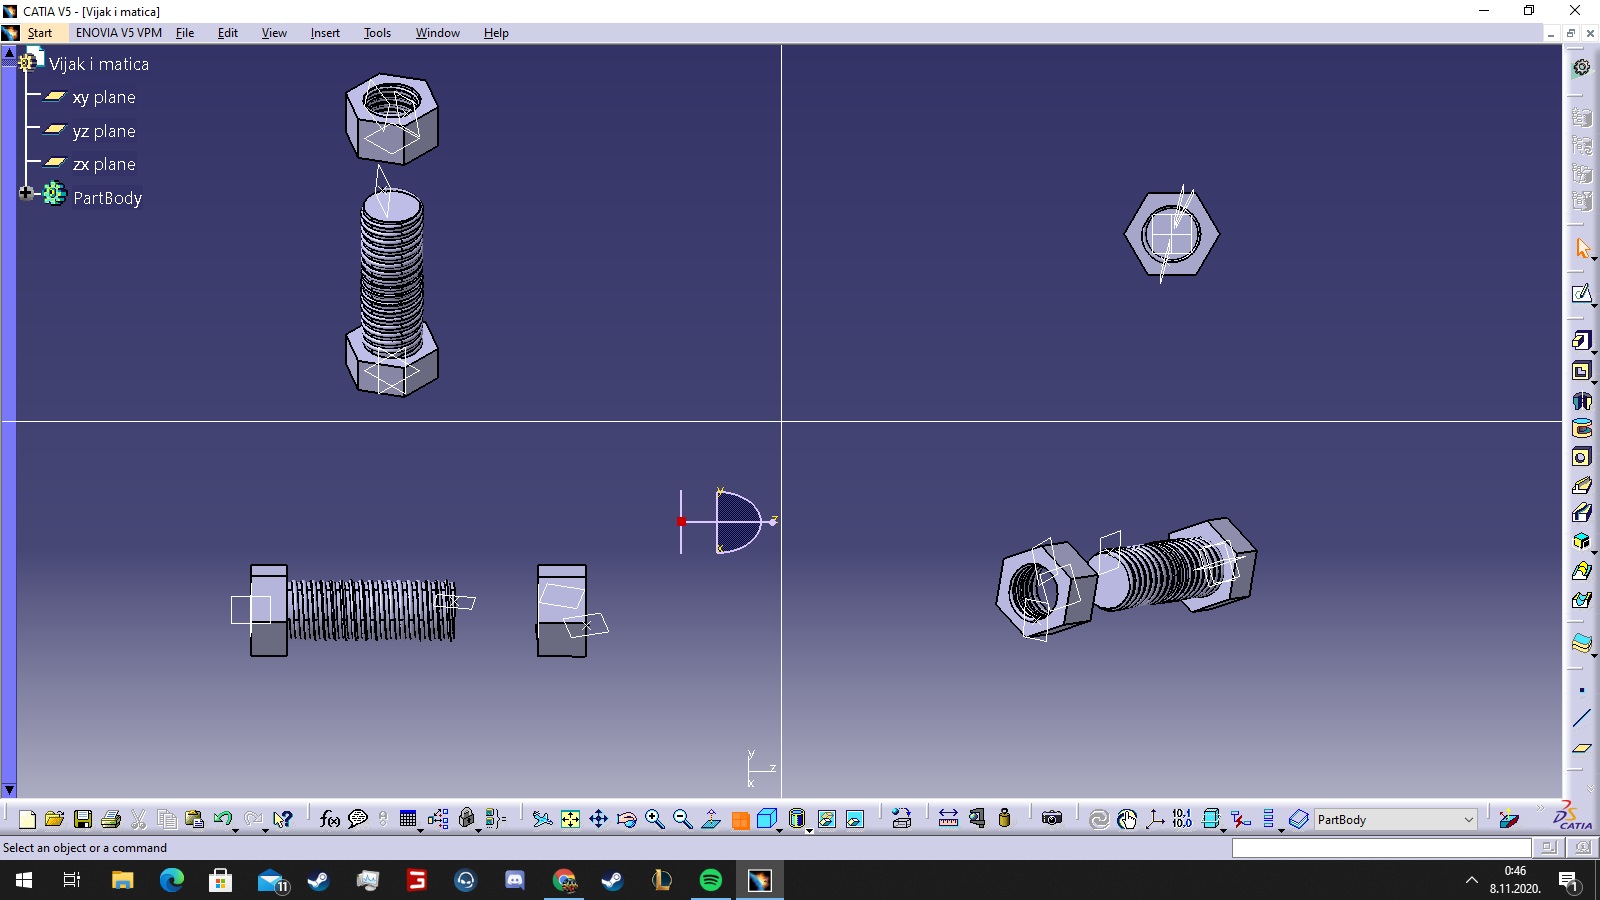Click the Capture camera icon

[x=1052, y=819]
